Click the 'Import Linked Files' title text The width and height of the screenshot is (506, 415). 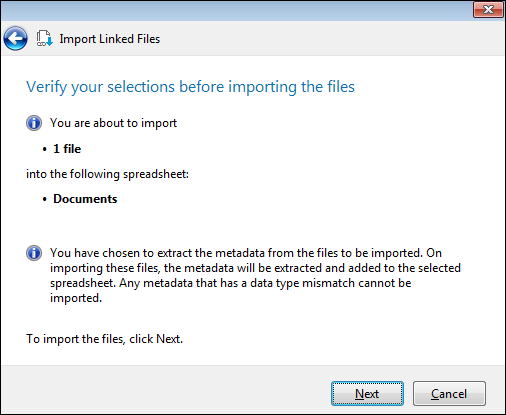pos(110,39)
